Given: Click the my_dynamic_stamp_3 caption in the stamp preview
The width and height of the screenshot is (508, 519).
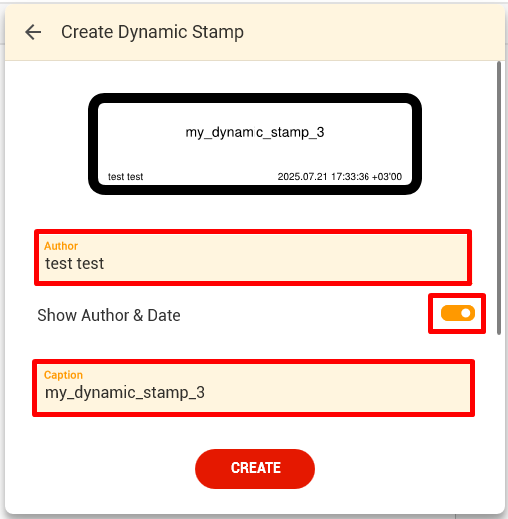Looking at the screenshot, I should tap(255, 132).
